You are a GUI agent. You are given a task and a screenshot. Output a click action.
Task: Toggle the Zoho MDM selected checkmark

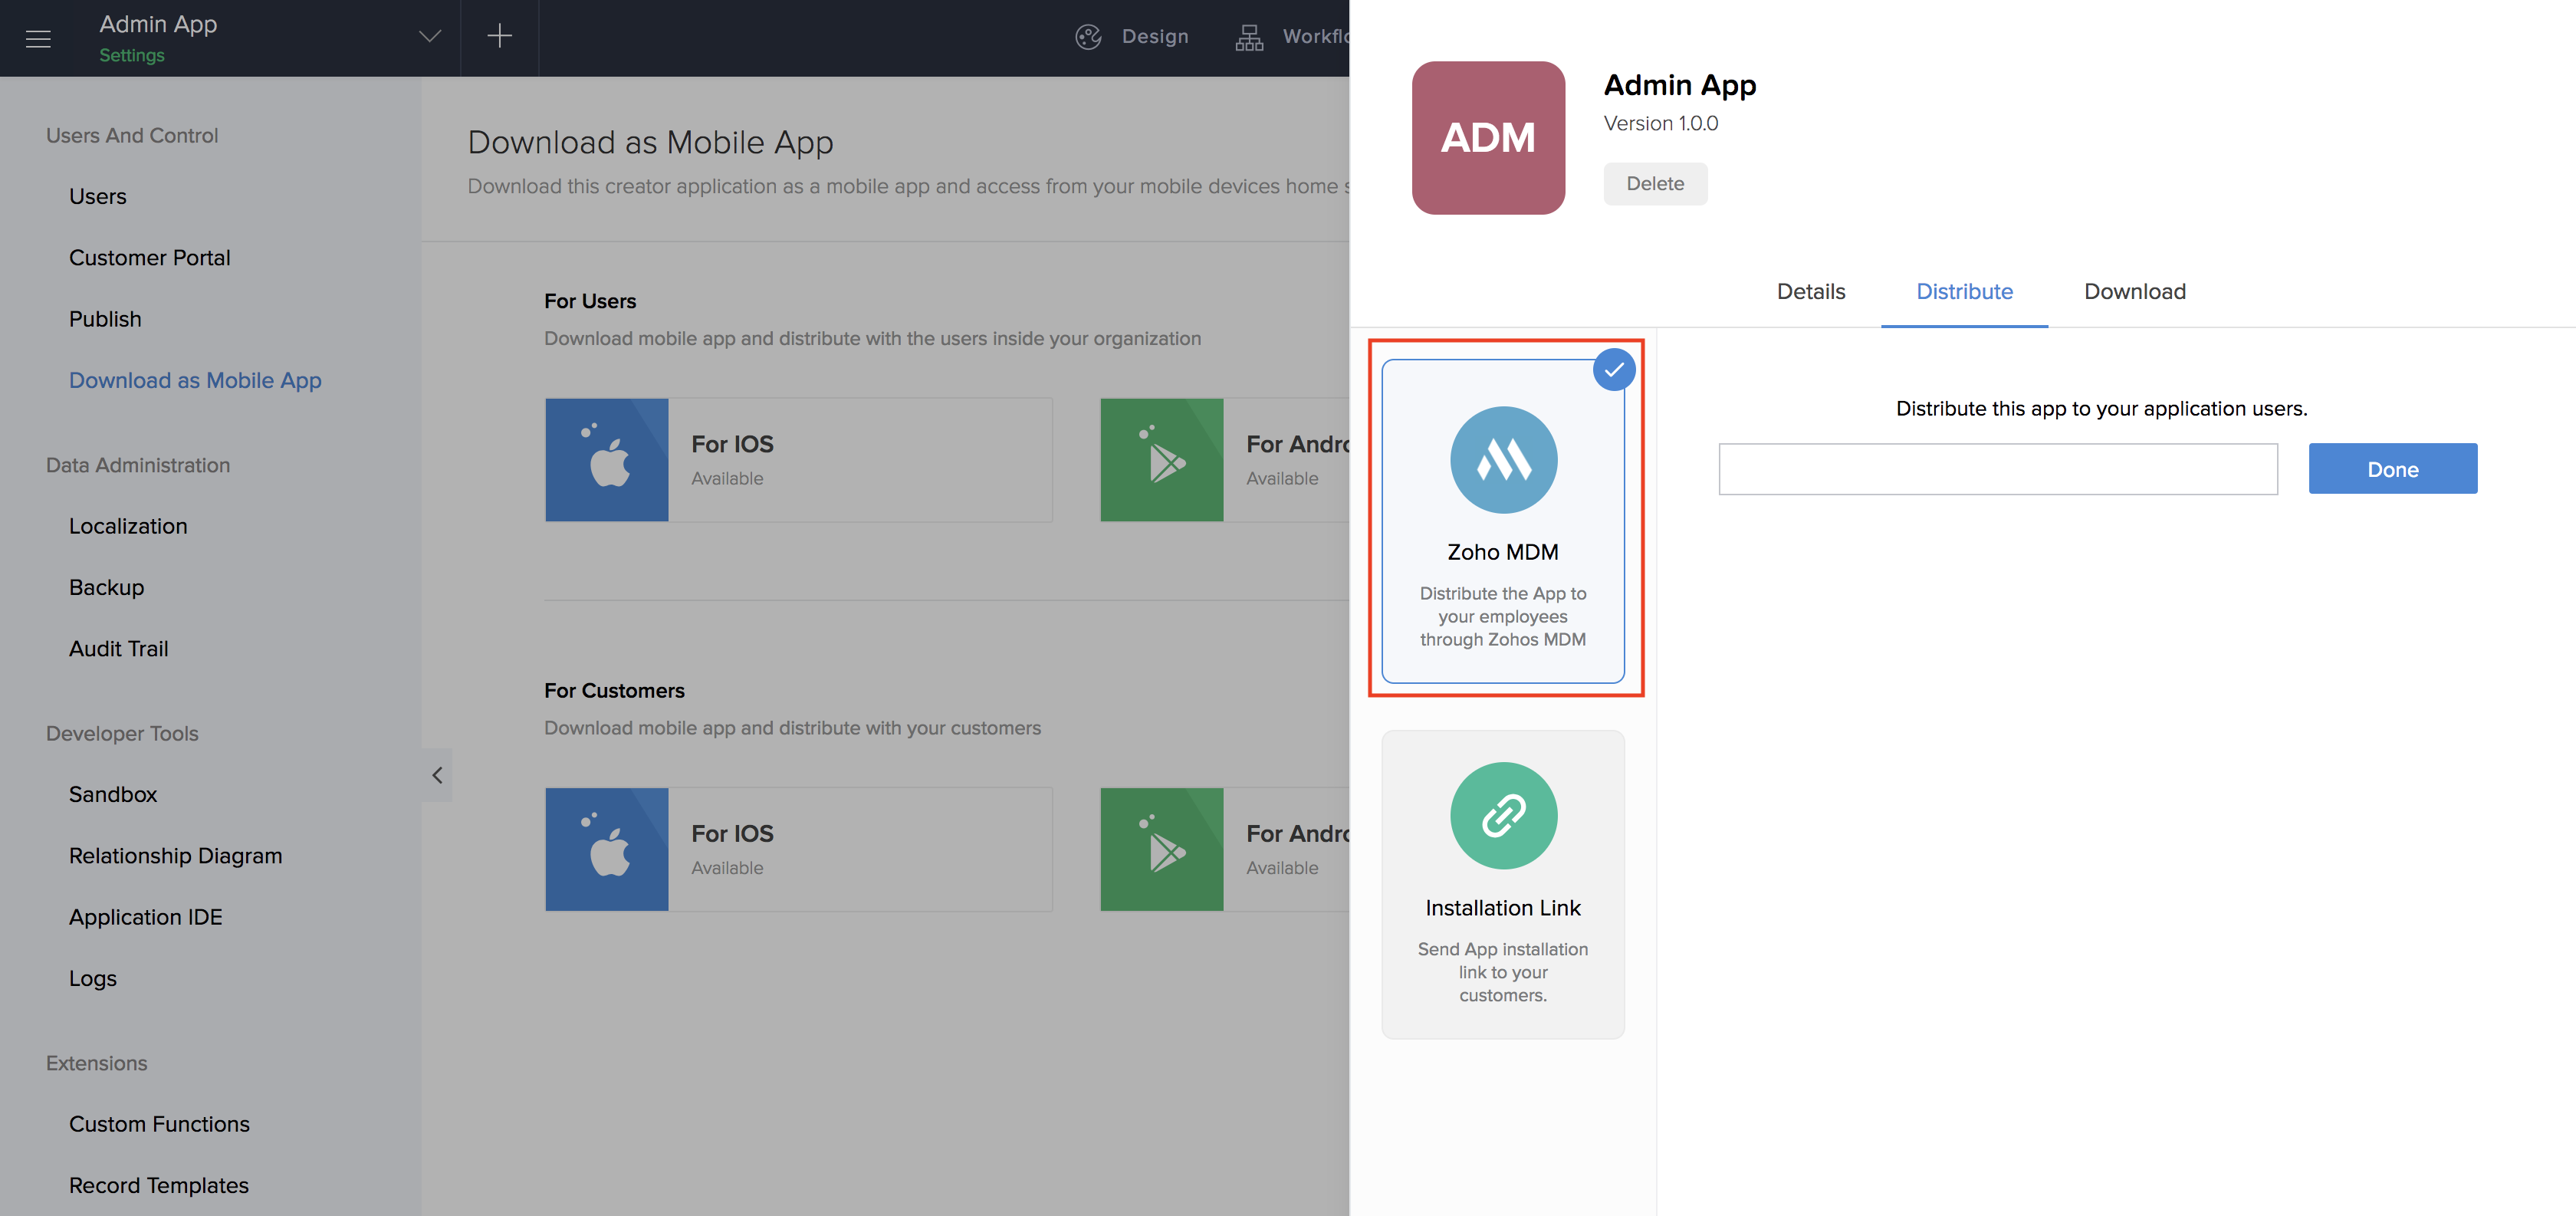click(1613, 370)
